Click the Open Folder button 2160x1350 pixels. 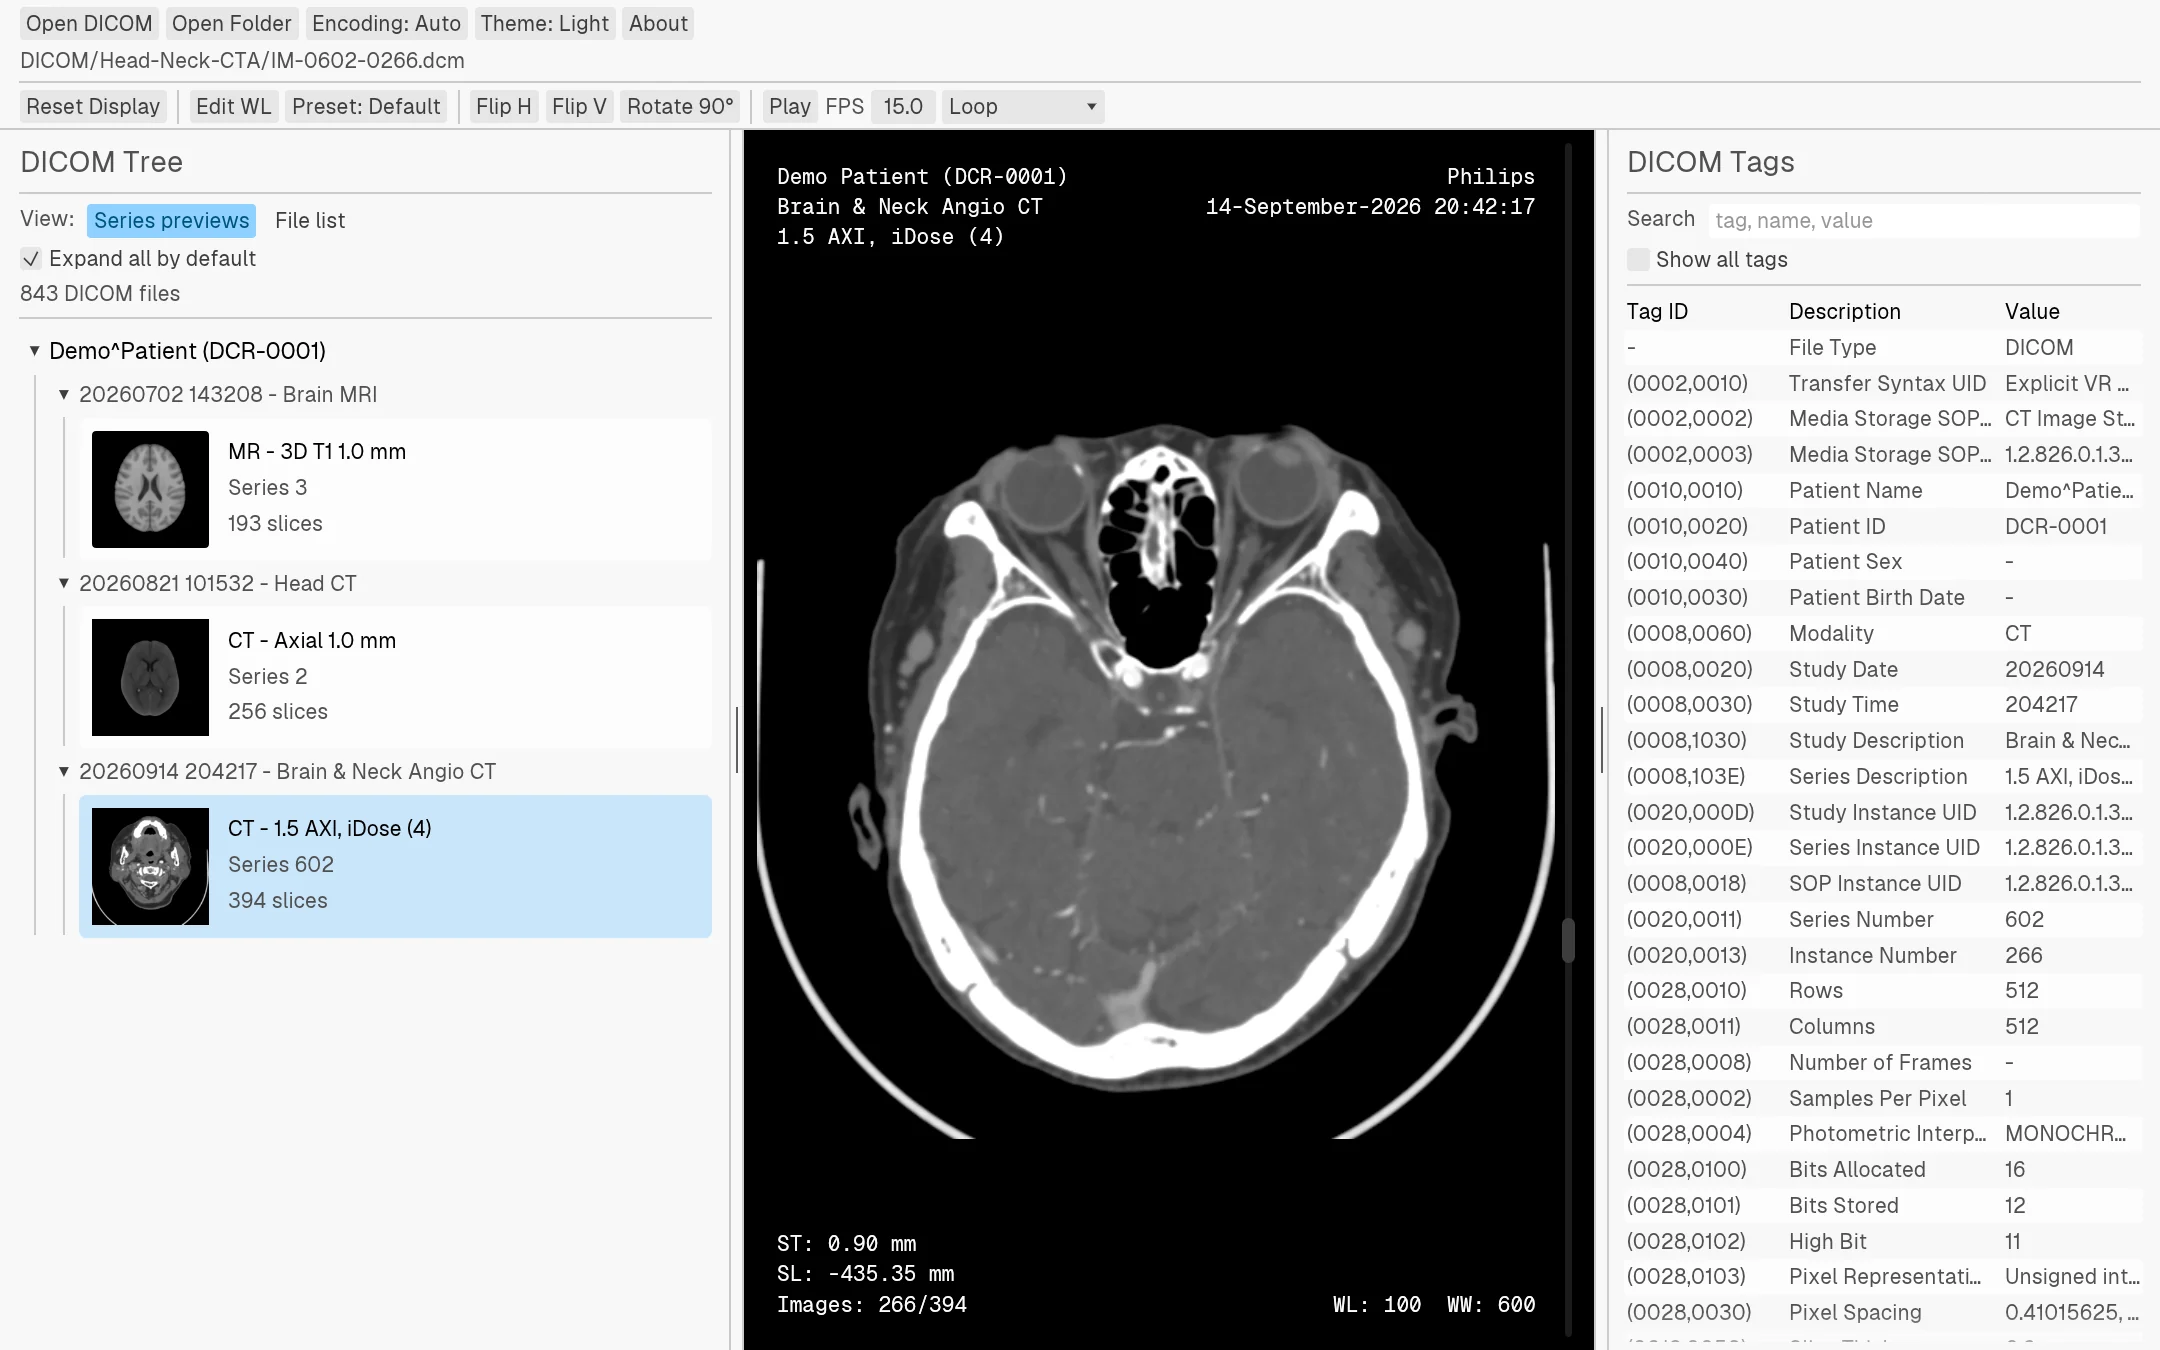tap(231, 23)
